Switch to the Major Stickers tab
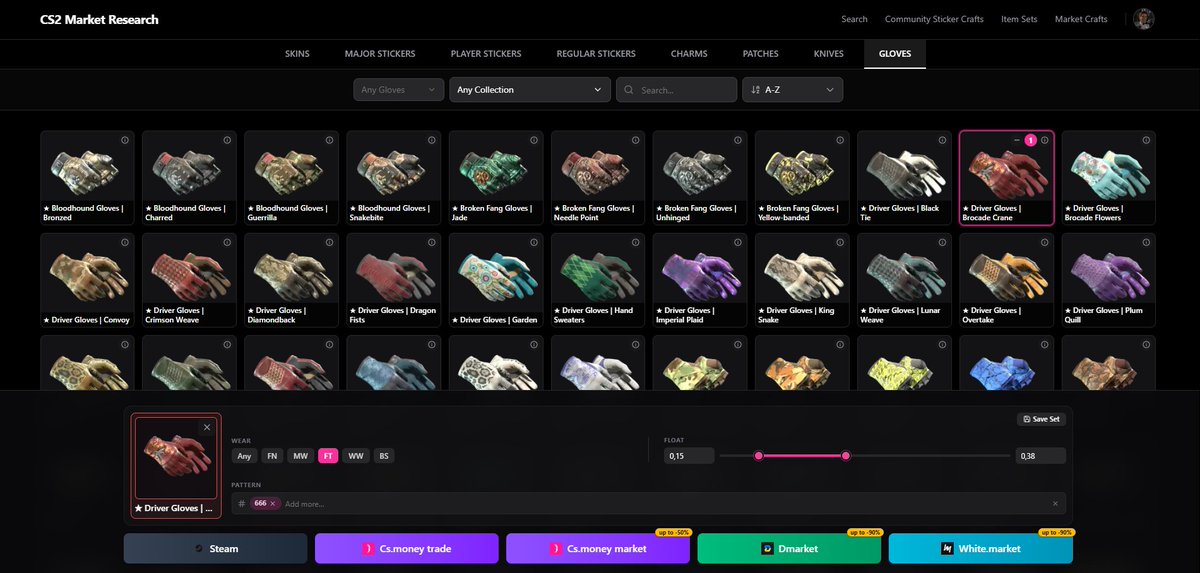Image resolution: width=1200 pixels, height=573 pixels. pyautogui.click(x=380, y=53)
